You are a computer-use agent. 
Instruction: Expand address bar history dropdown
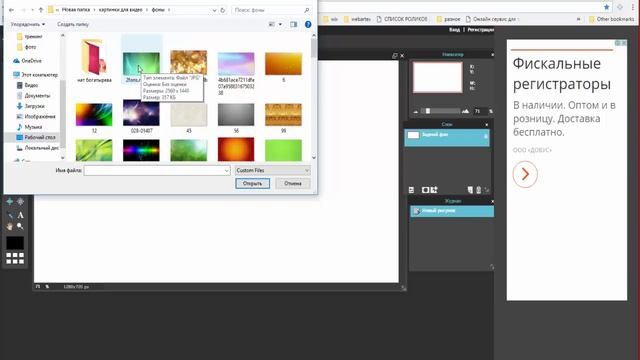214,10
